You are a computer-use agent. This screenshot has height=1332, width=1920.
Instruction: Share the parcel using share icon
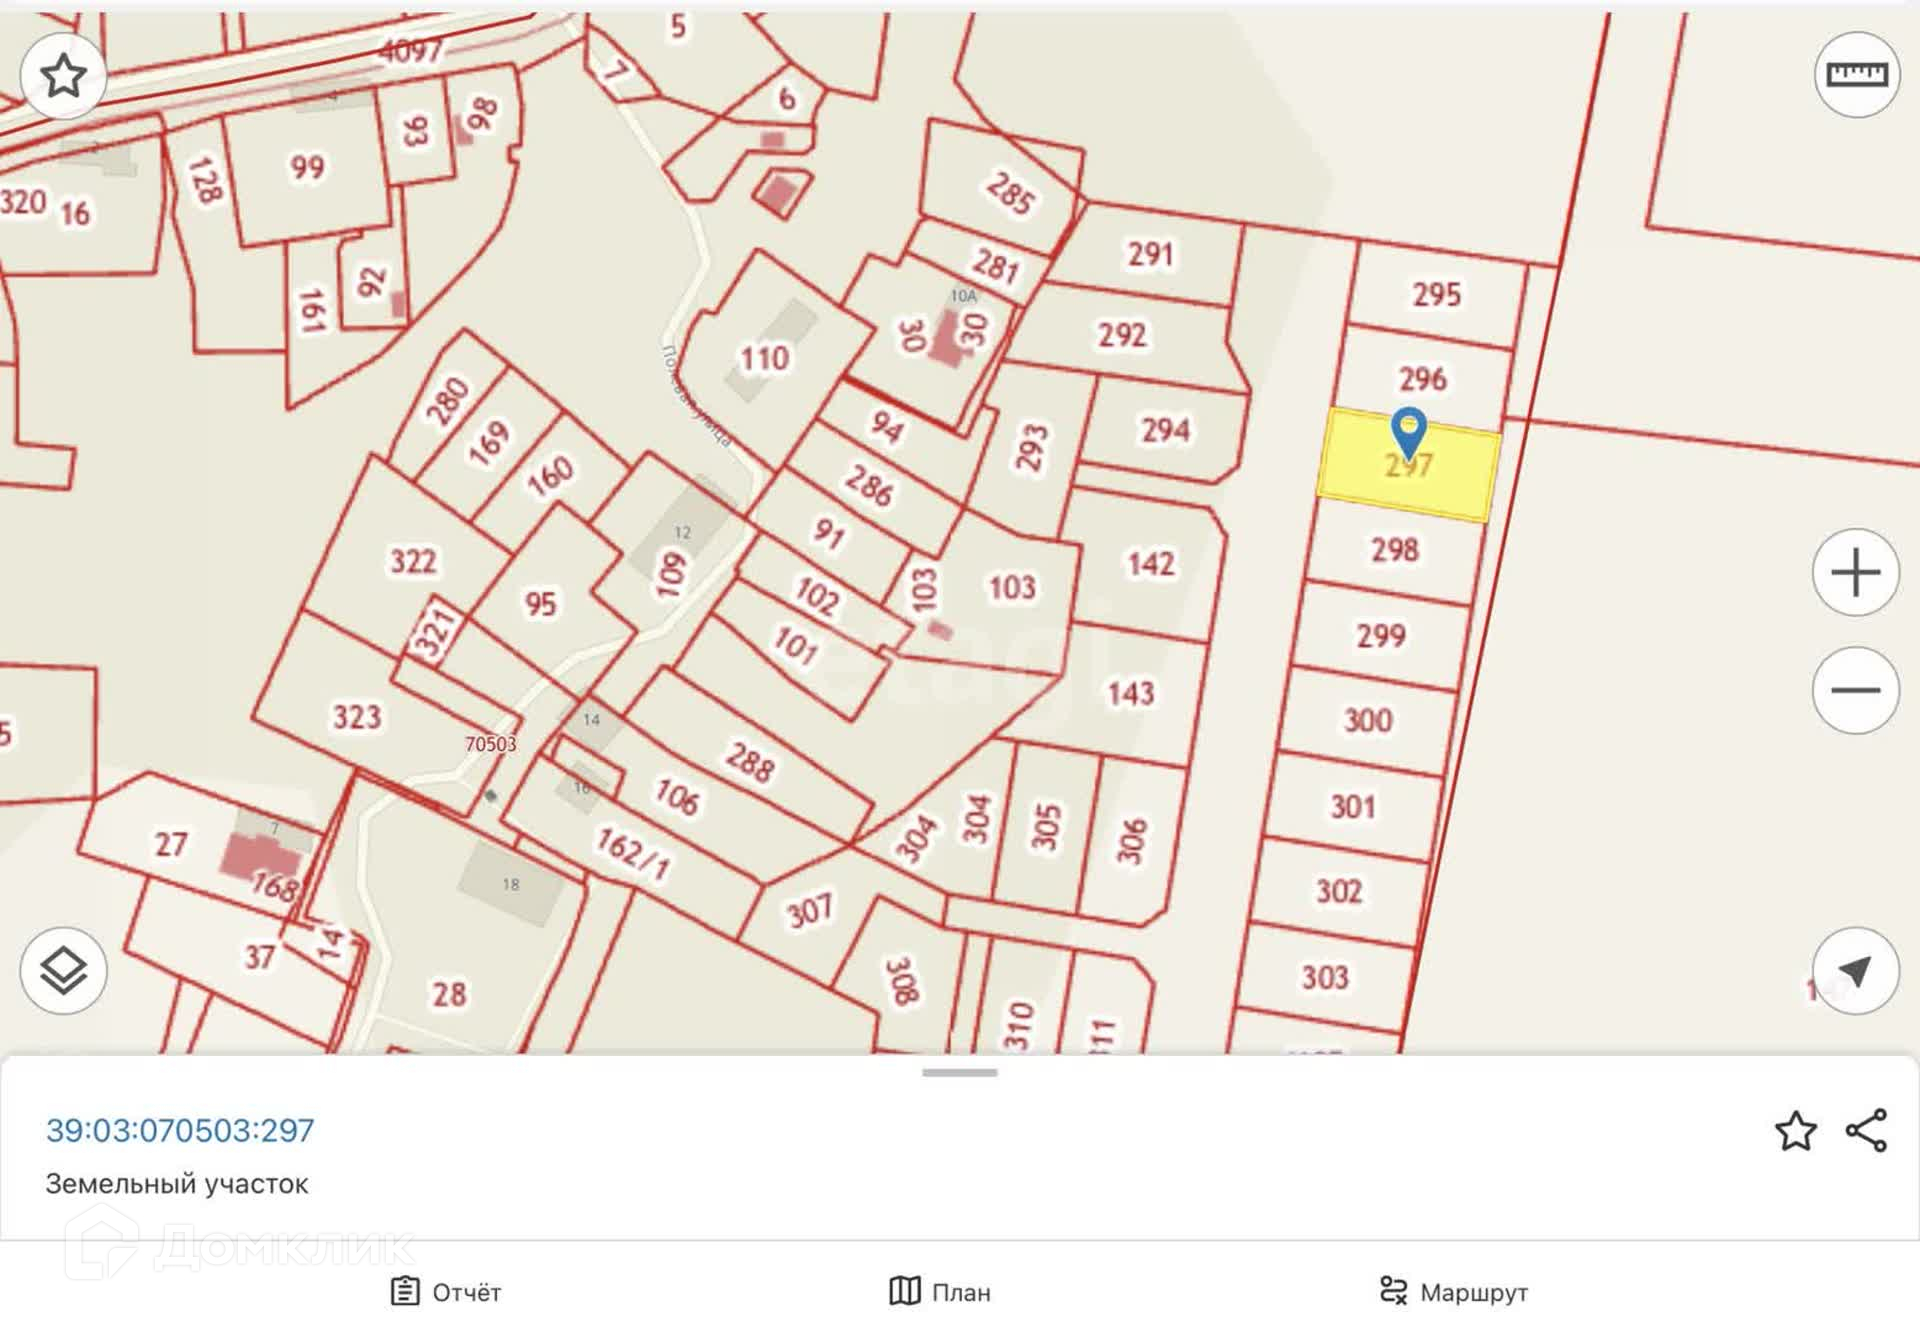pos(1866,1131)
